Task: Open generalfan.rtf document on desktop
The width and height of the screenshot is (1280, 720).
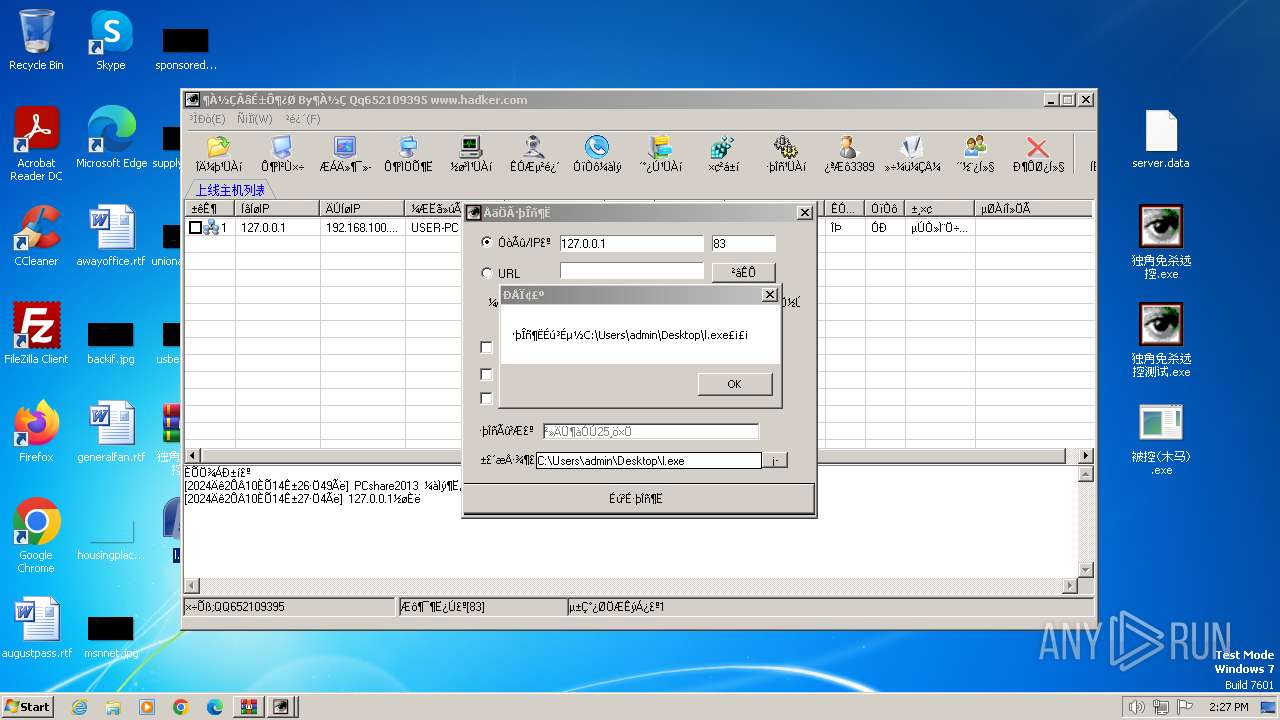Action: pos(111,432)
